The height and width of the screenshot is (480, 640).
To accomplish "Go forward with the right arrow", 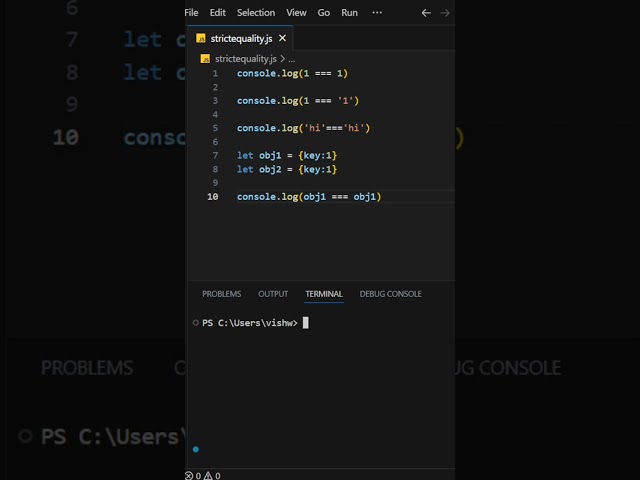I will click(x=445, y=13).
